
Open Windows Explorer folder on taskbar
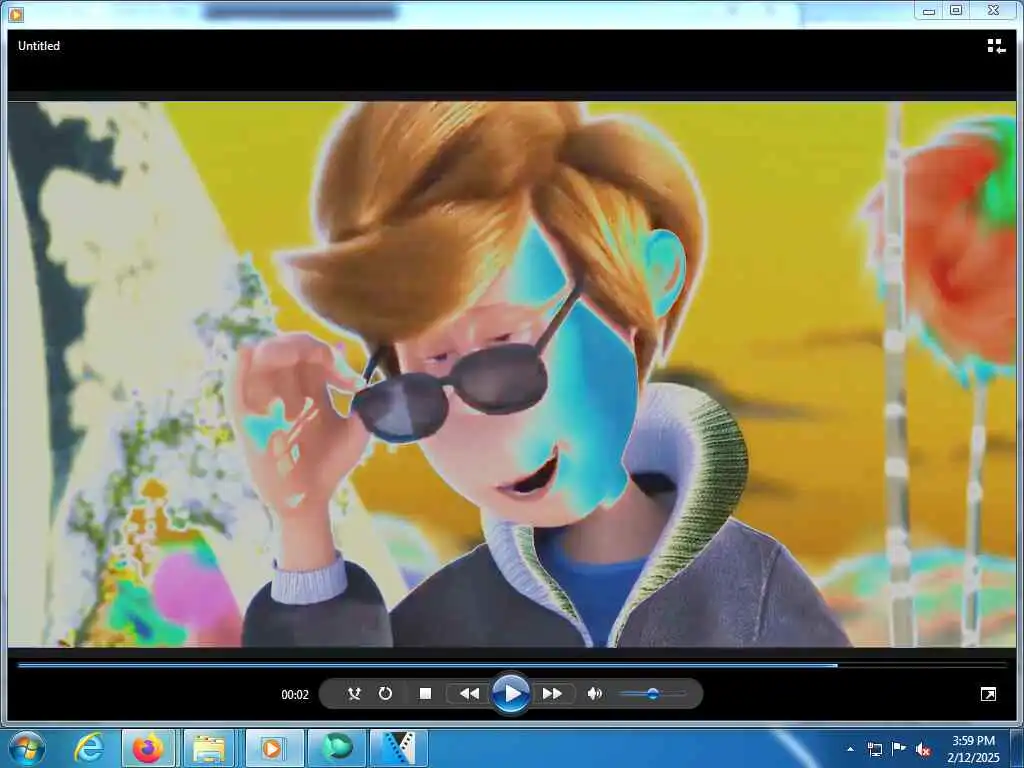tap(209, 748)
